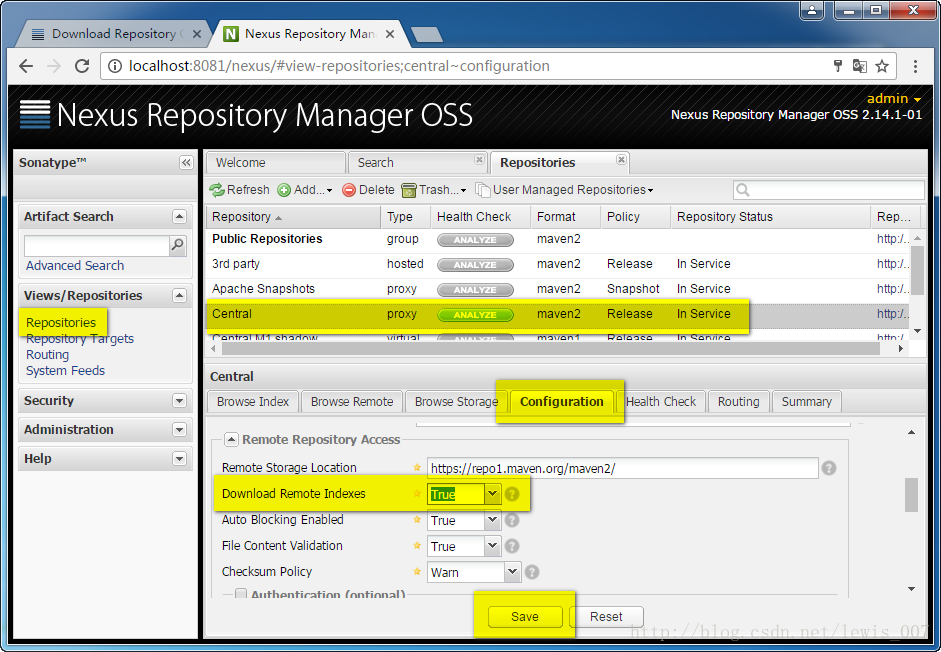Close the Nexus Repository Manager browser tab

coord(389,34)
